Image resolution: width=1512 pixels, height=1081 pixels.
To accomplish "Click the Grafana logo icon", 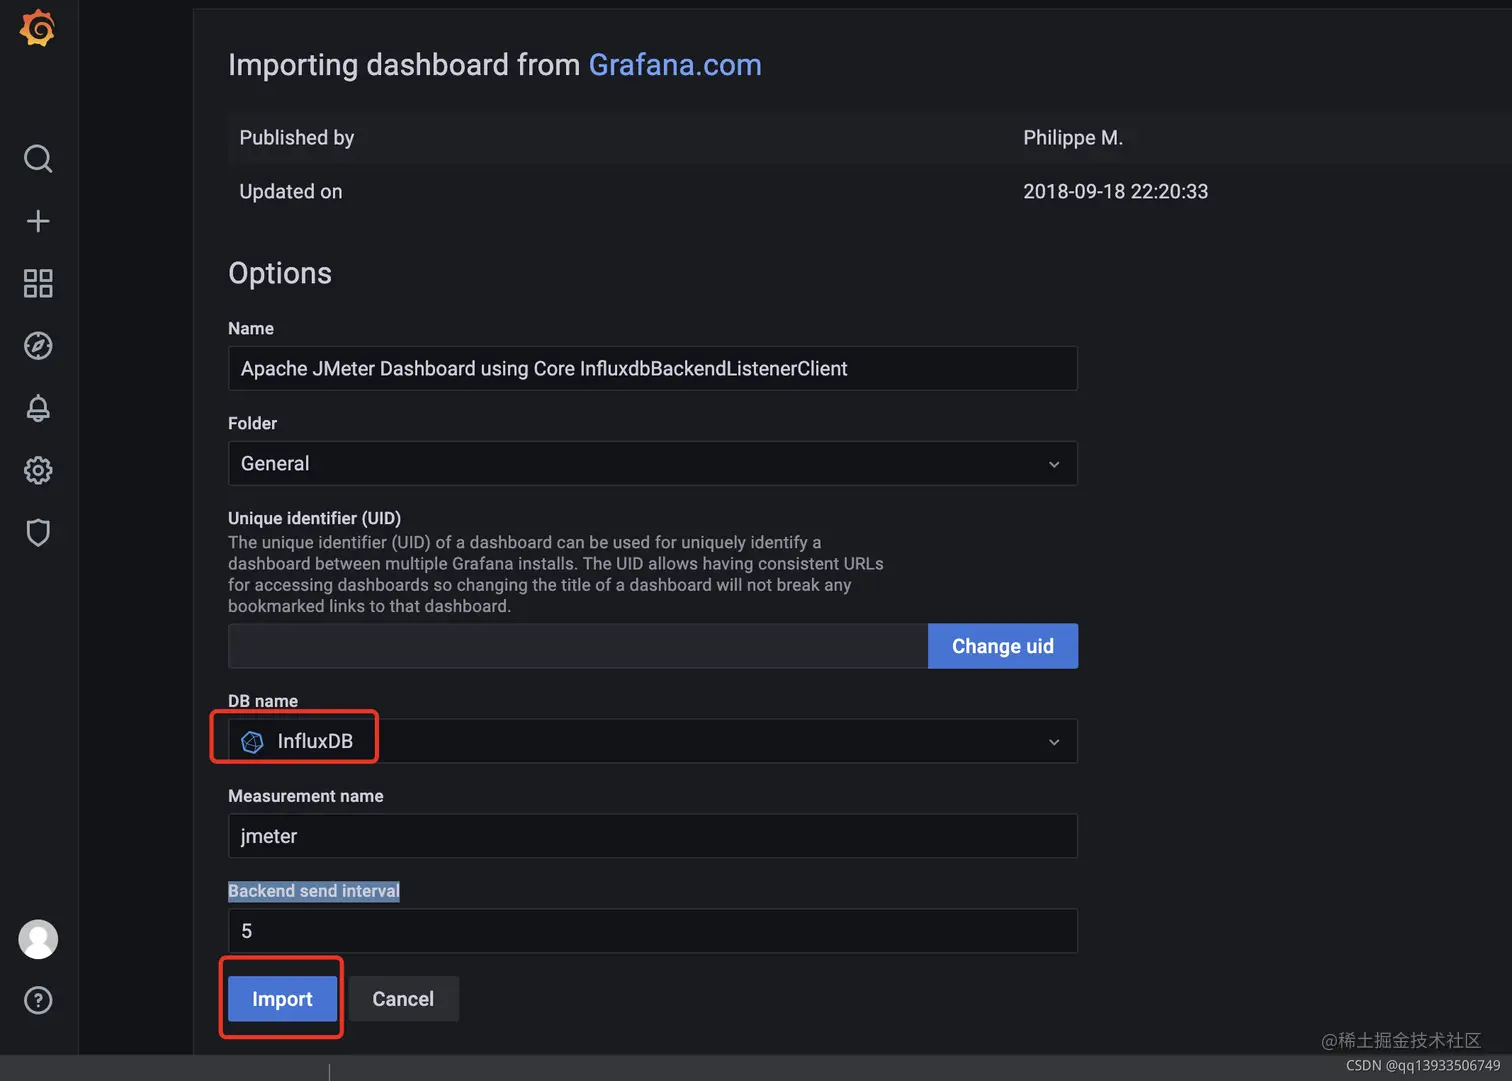I will click(37, 28).
